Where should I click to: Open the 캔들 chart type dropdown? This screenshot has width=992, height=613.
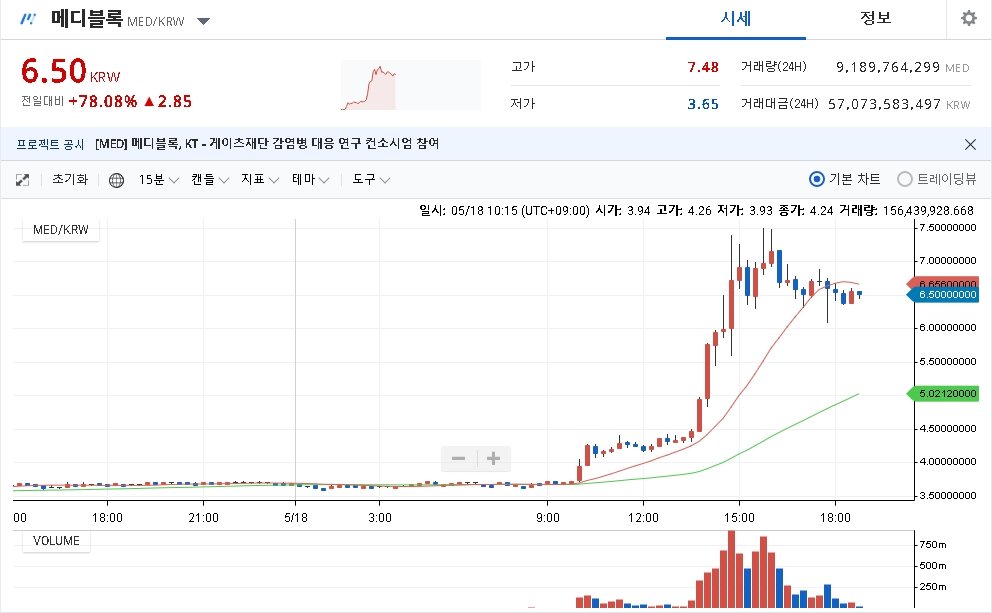pos(210,180)
